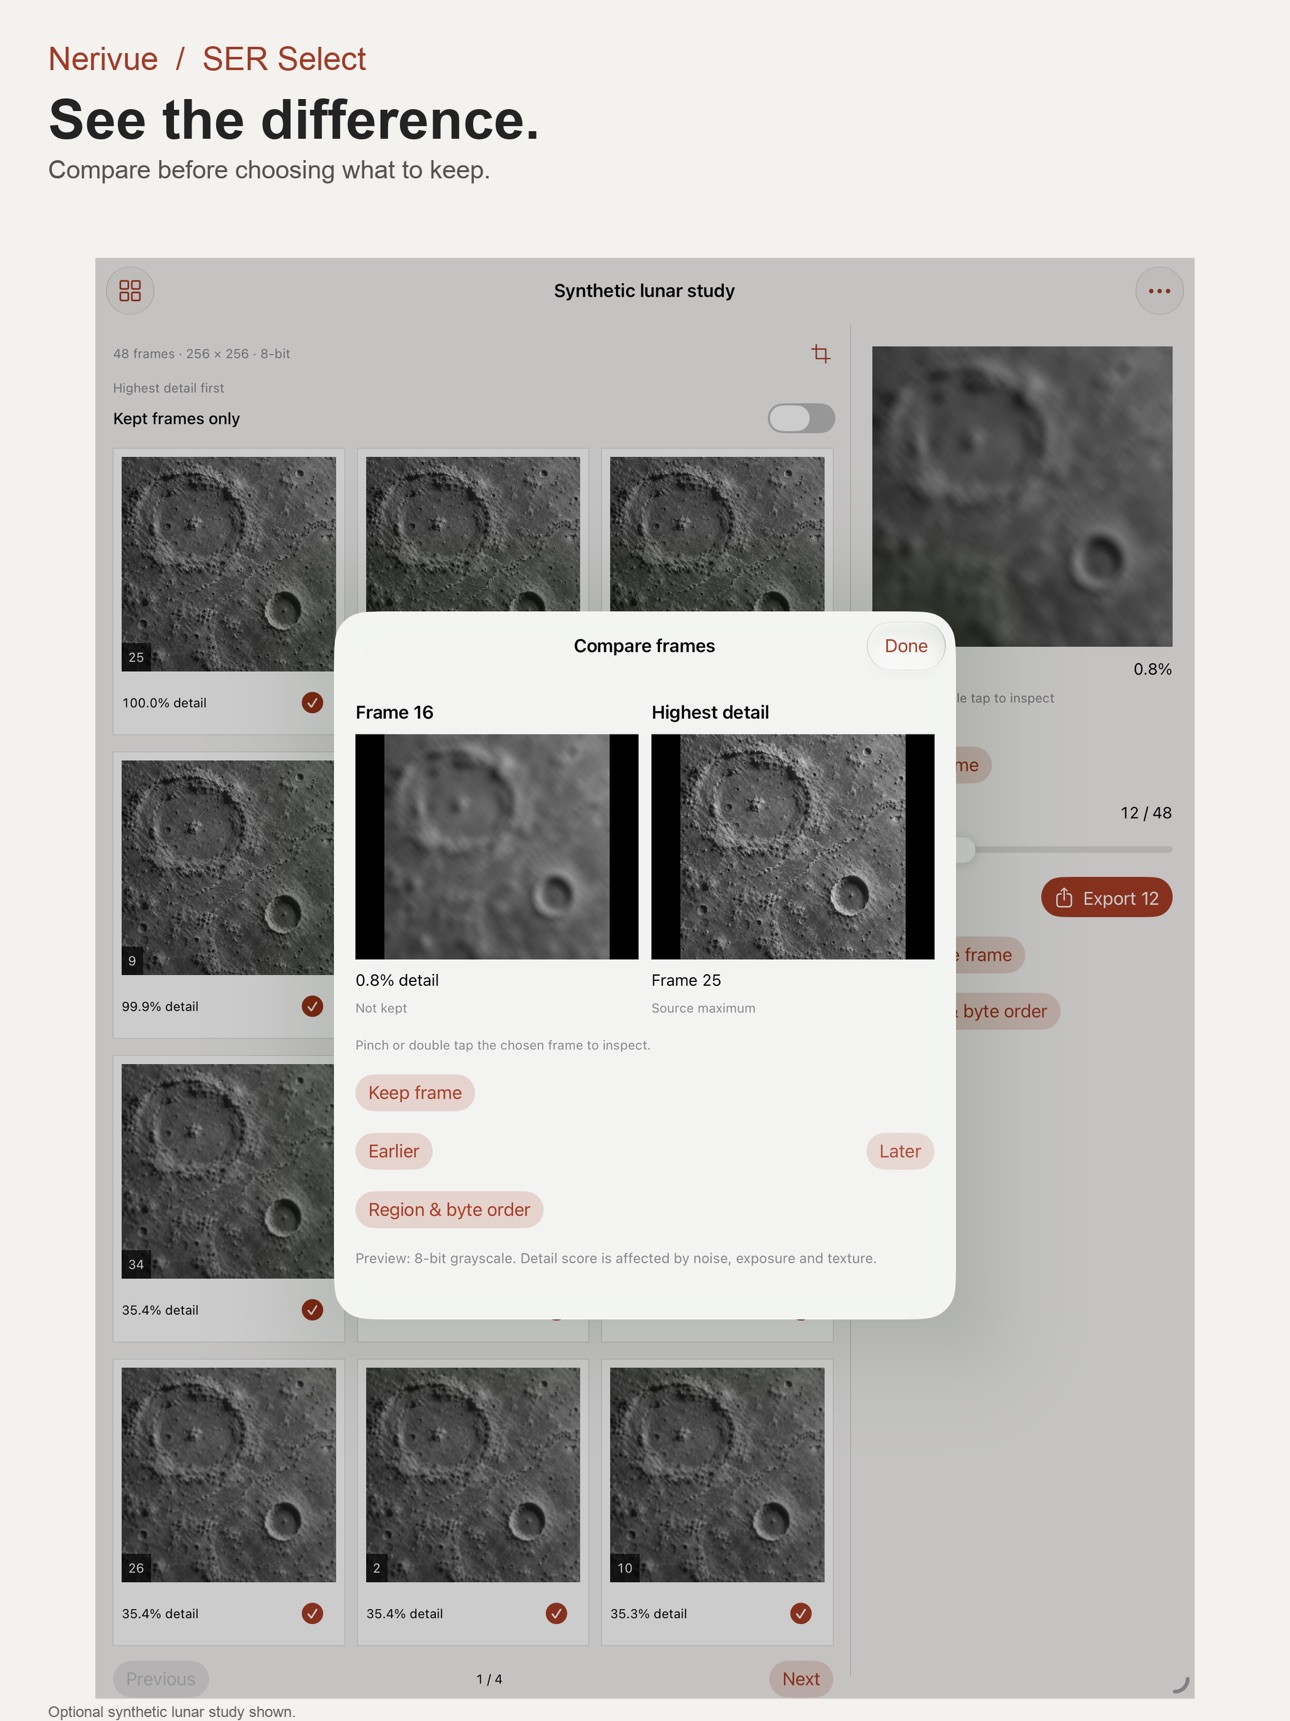Toggle the Kept frames only switch
This screenshot has height=1721, width=1290.
[801, 418]
